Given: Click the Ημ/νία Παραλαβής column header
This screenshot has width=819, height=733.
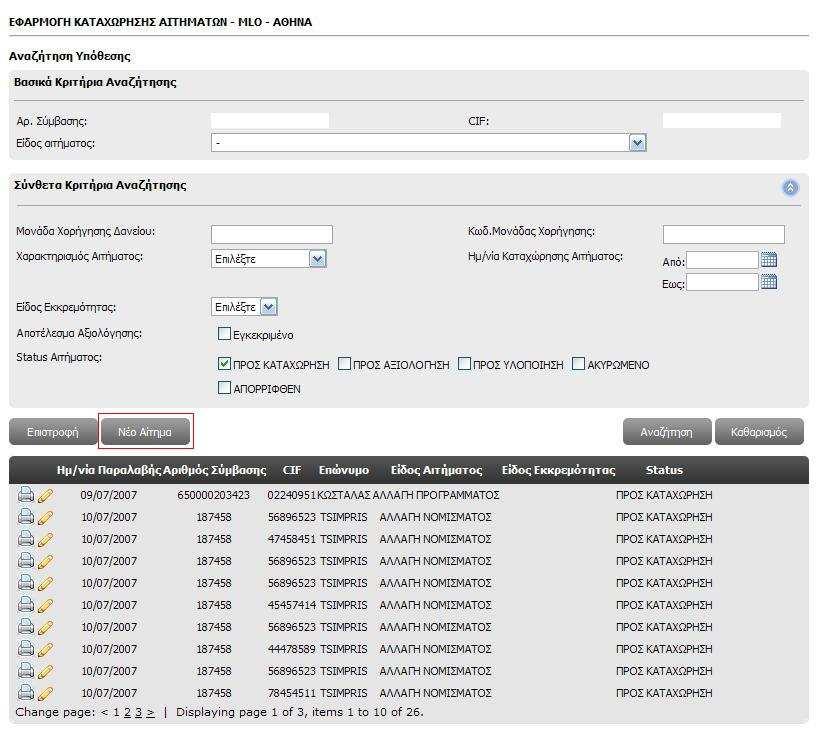Looking at the screenshot, I should coord(109,470).
